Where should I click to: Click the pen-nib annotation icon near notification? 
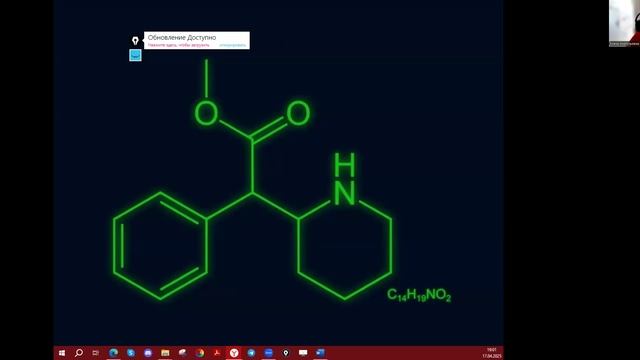[x=136, y=40]
